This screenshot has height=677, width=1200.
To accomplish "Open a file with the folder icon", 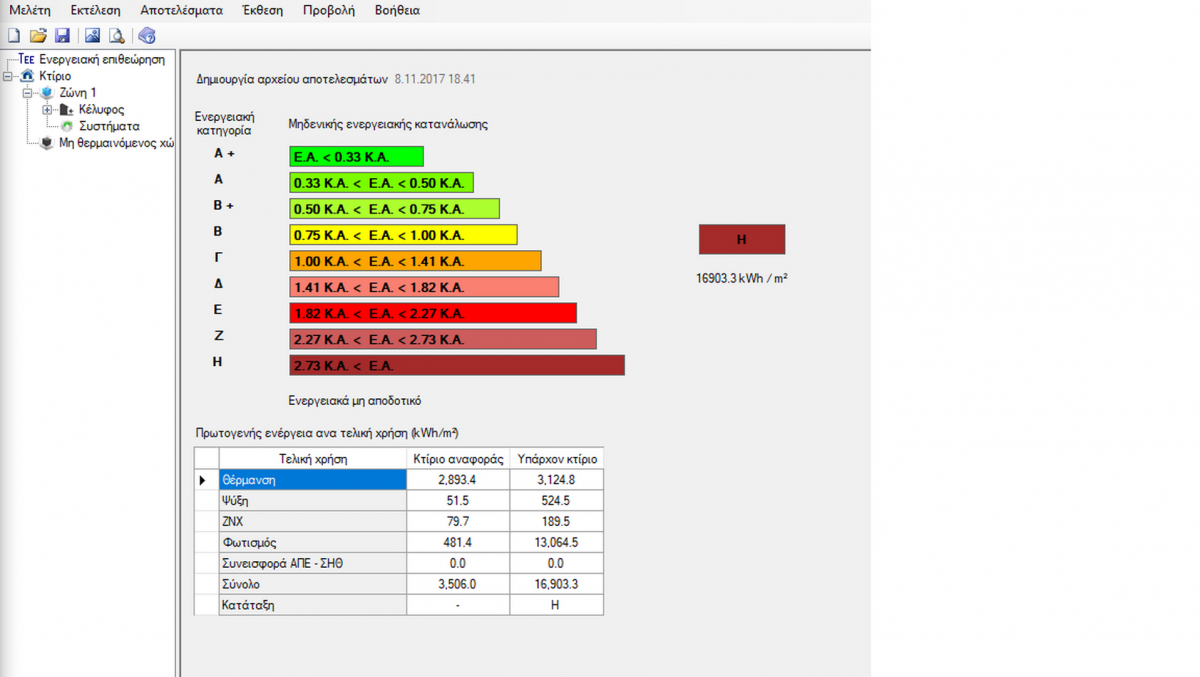I will point(38,36).
